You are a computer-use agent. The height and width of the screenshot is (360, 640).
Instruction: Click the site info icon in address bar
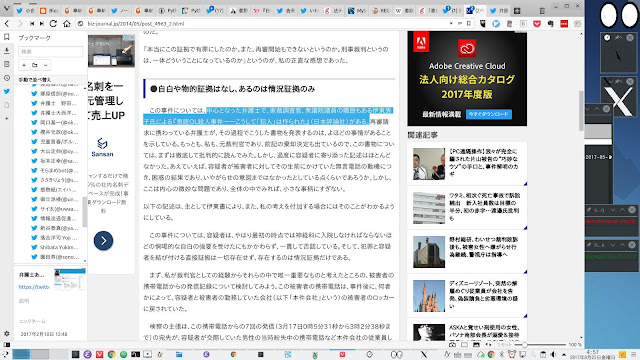tap(80, 24)
